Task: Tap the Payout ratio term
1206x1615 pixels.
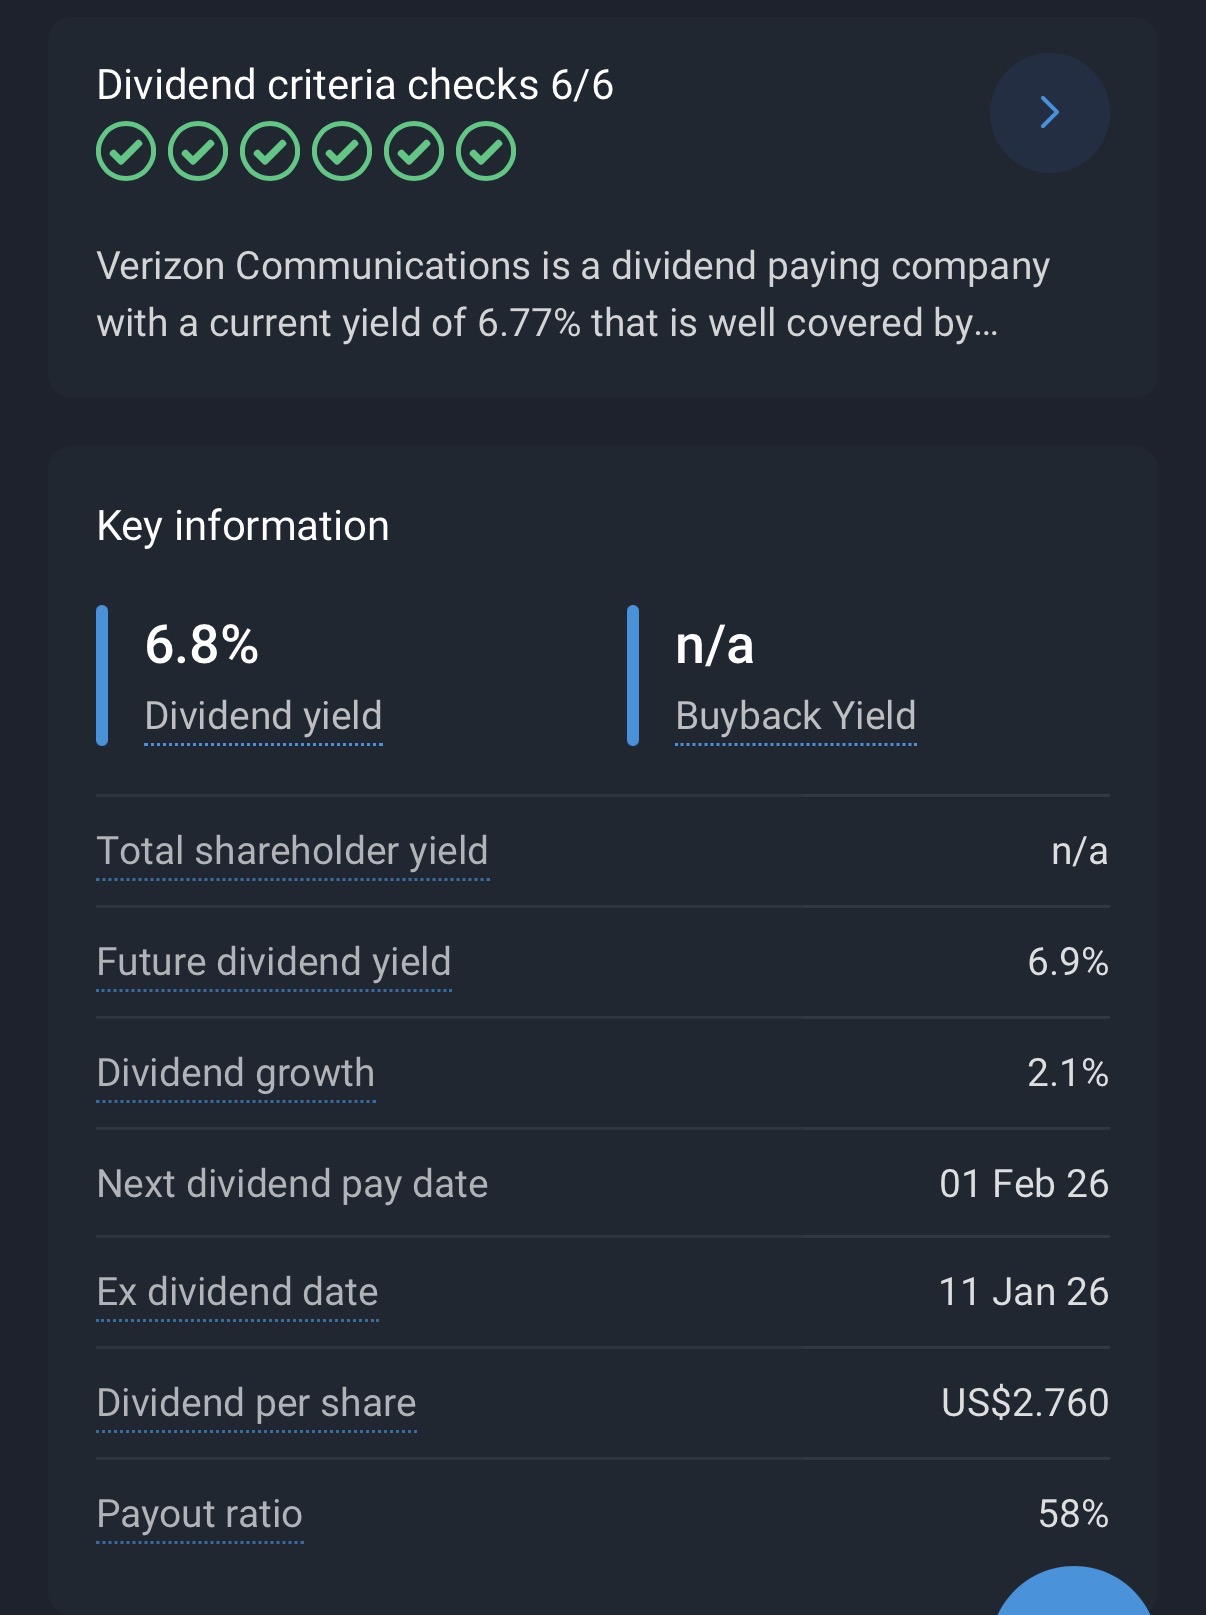Action: click(199, 1514)
